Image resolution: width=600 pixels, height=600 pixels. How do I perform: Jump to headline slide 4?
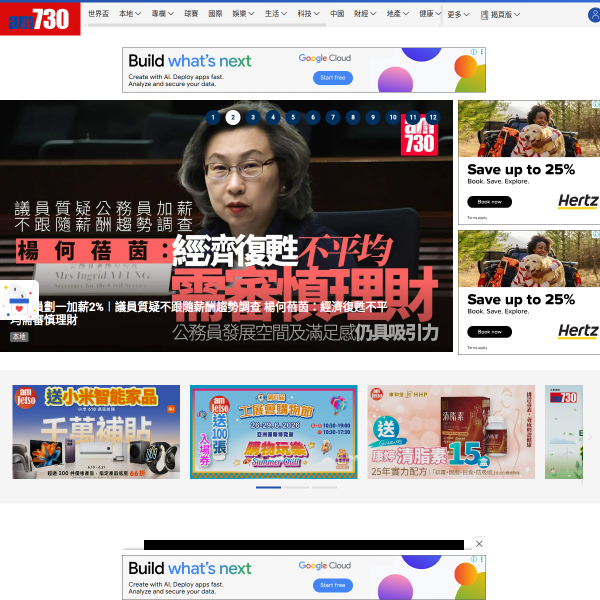273,117
